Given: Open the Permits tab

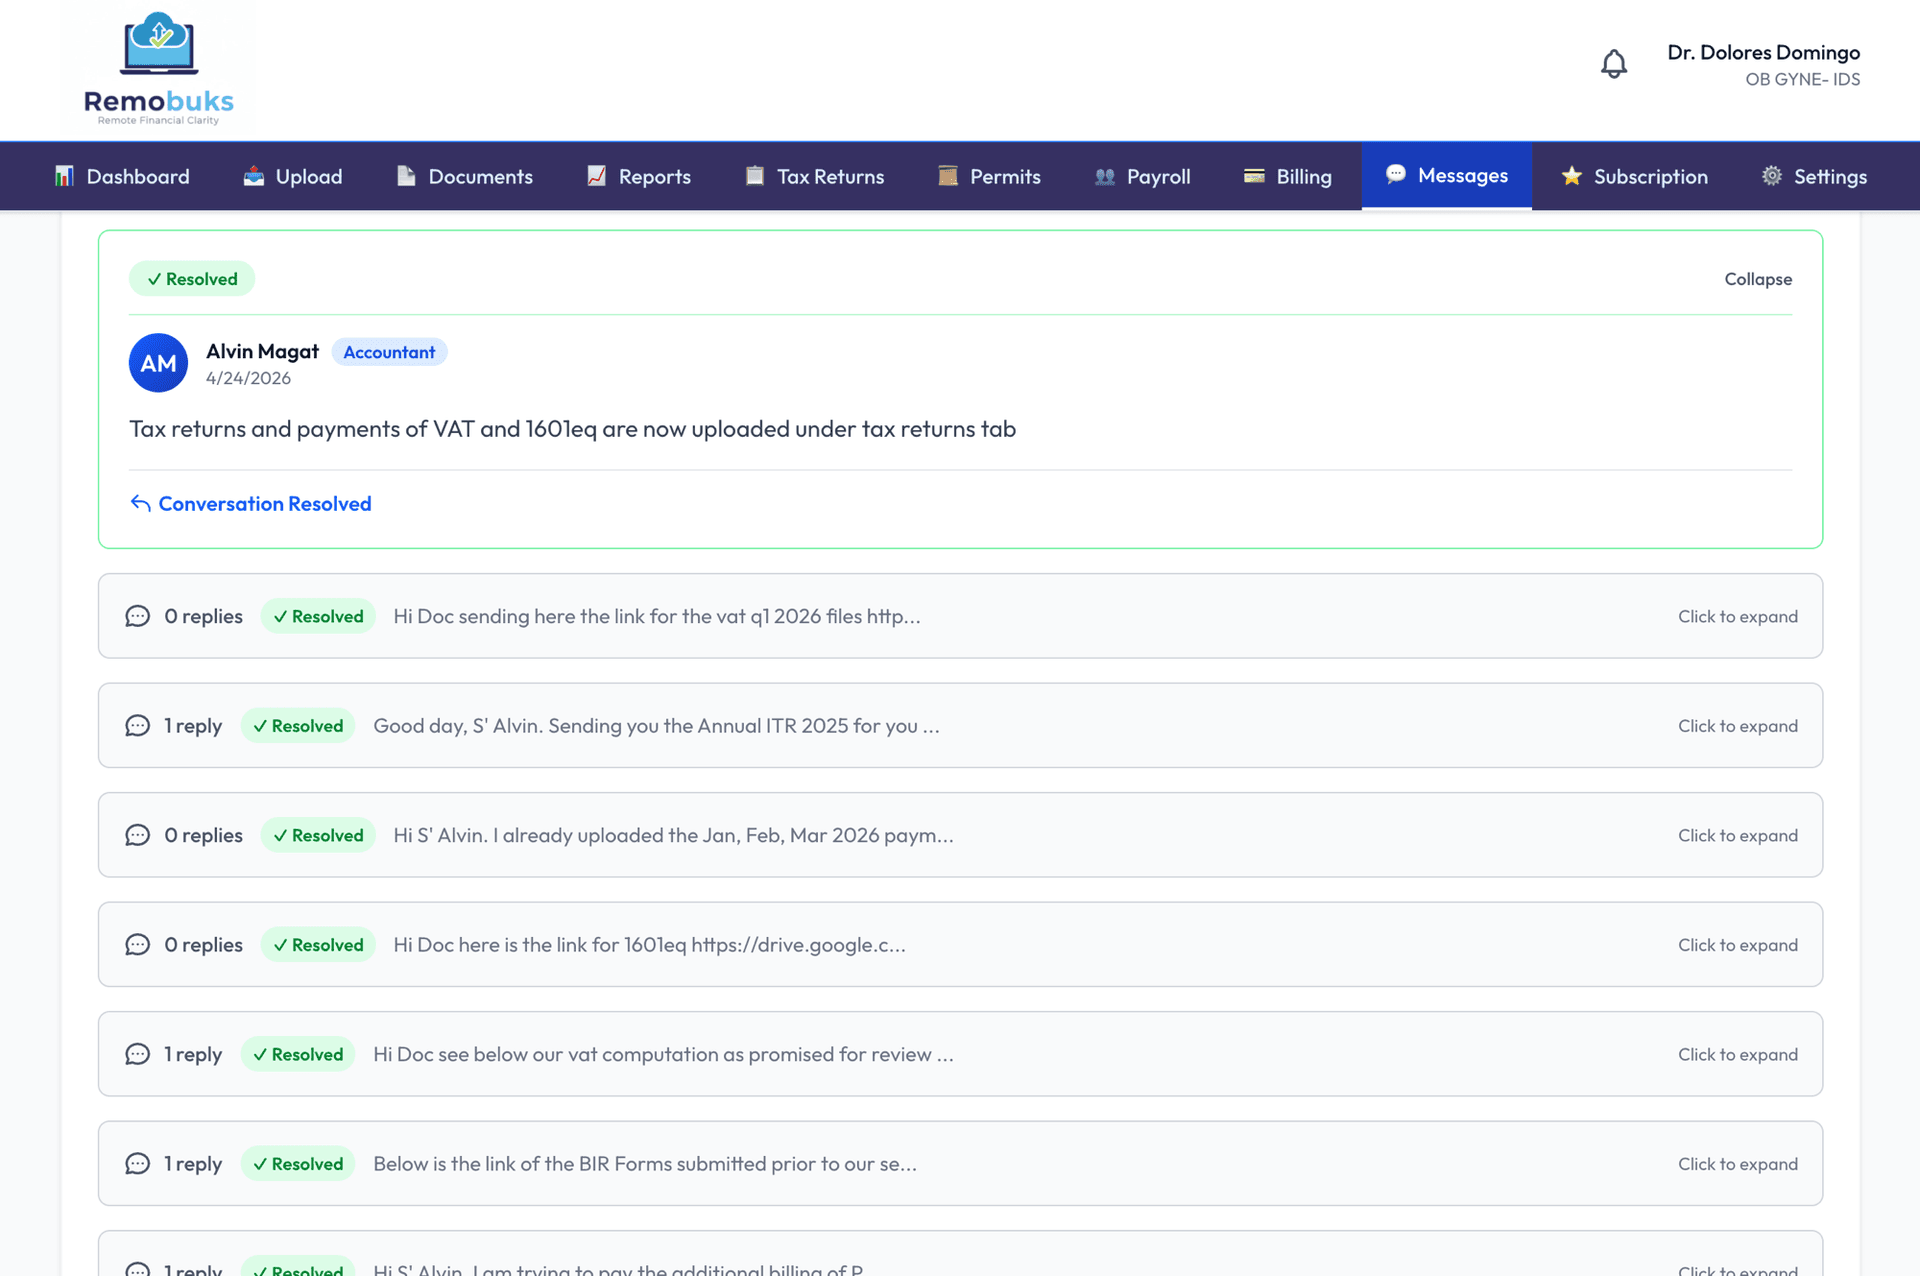Looking at the screenshot, I should click(990, 176).
